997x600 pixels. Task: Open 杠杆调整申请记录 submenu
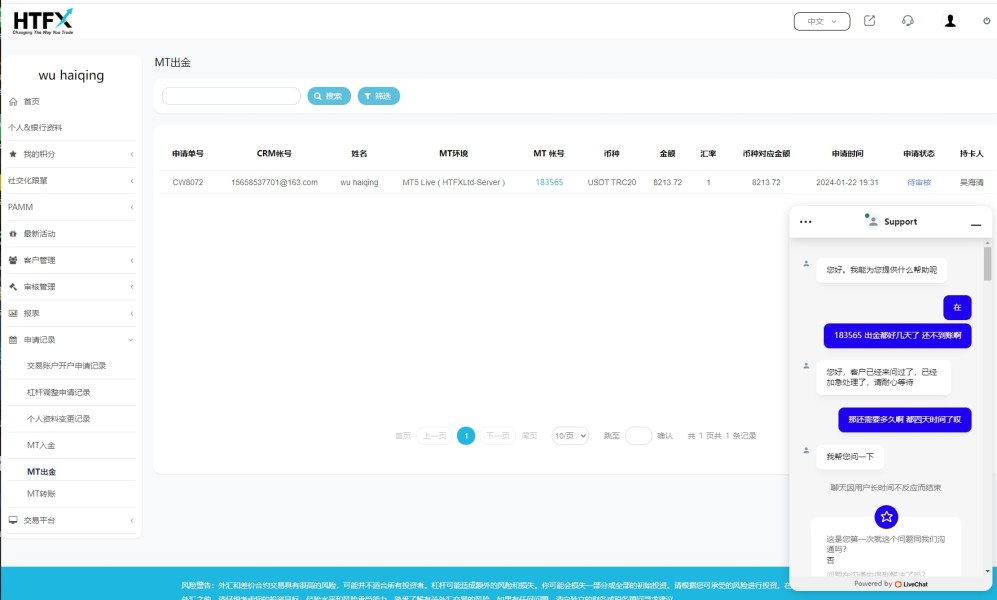tap(58, 393)
